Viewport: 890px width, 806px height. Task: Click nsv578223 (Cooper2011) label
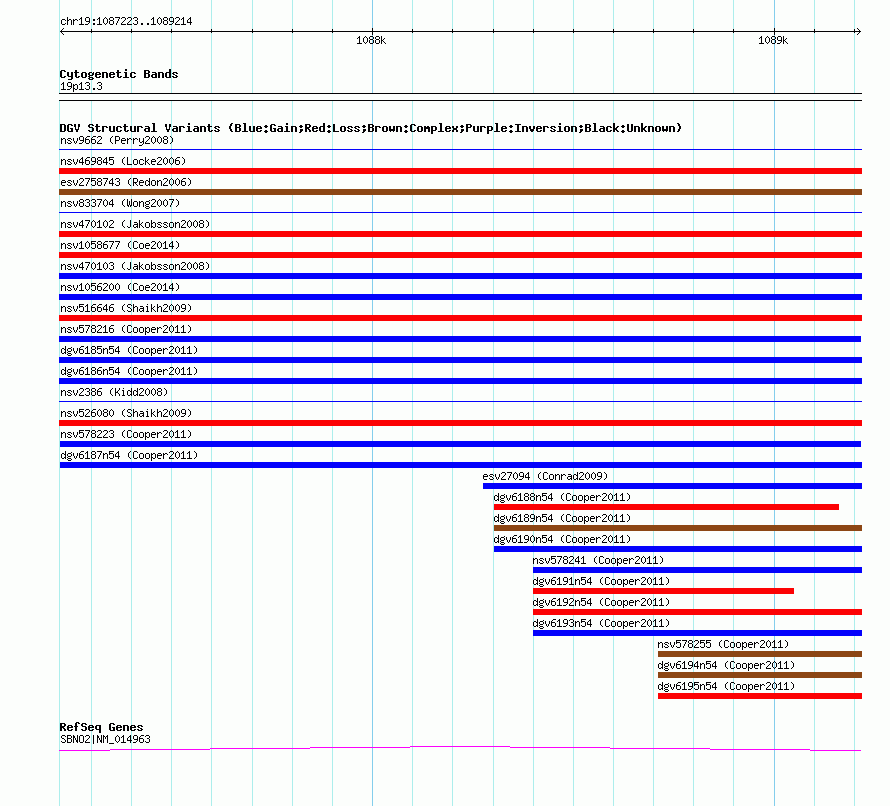click(x=126, y=434)
